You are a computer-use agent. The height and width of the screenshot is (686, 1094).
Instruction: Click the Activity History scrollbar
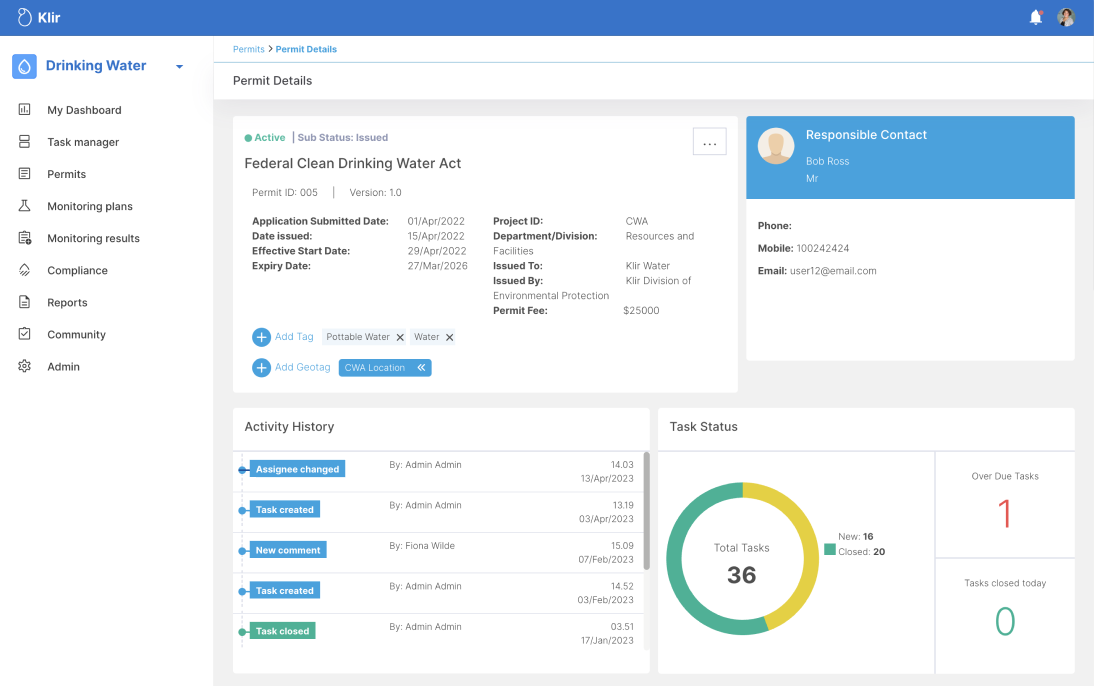(x=646, y=510)
